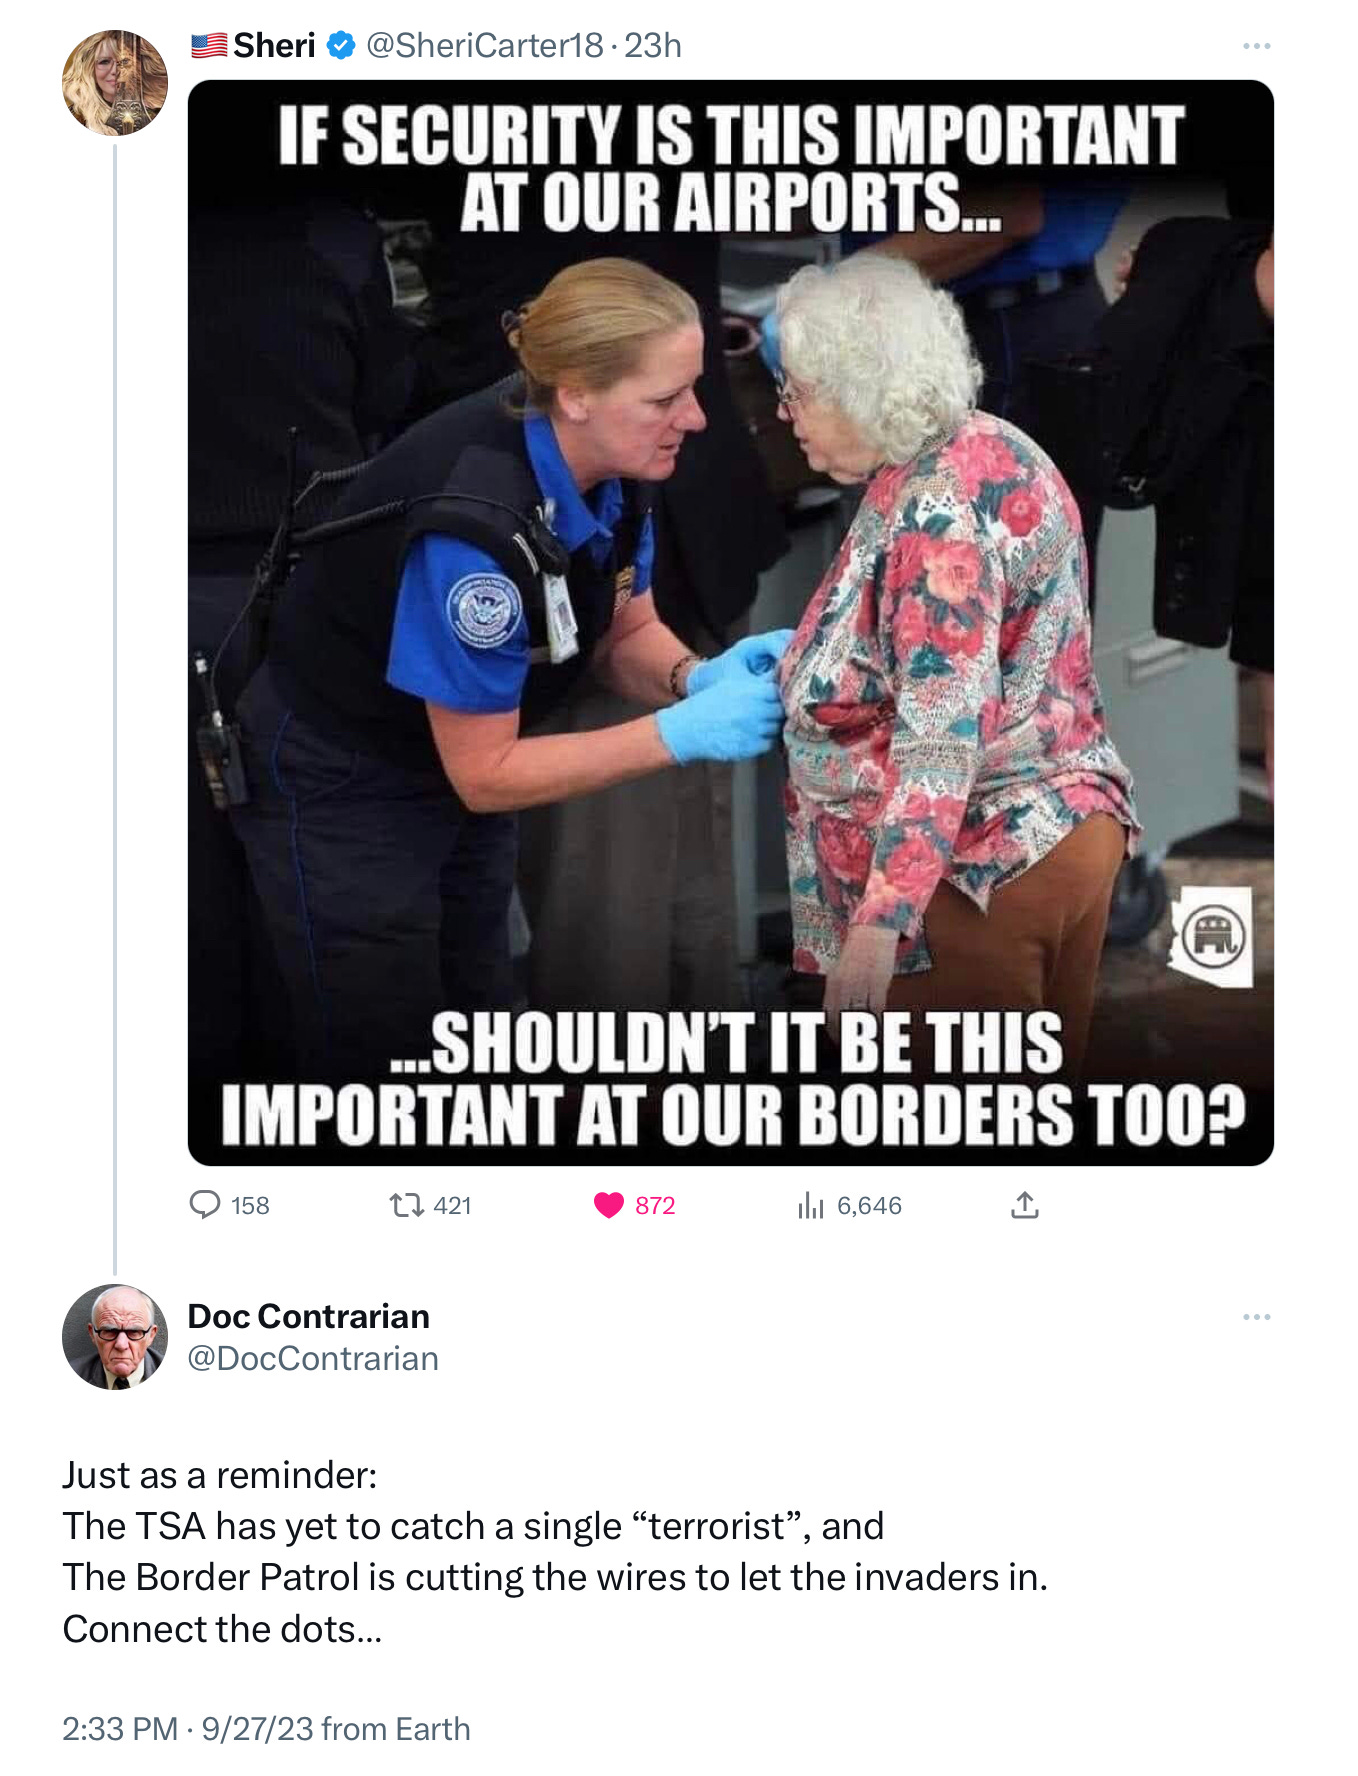Click the 23h timestamp on Sheri's tweet

tap(653, 46)
